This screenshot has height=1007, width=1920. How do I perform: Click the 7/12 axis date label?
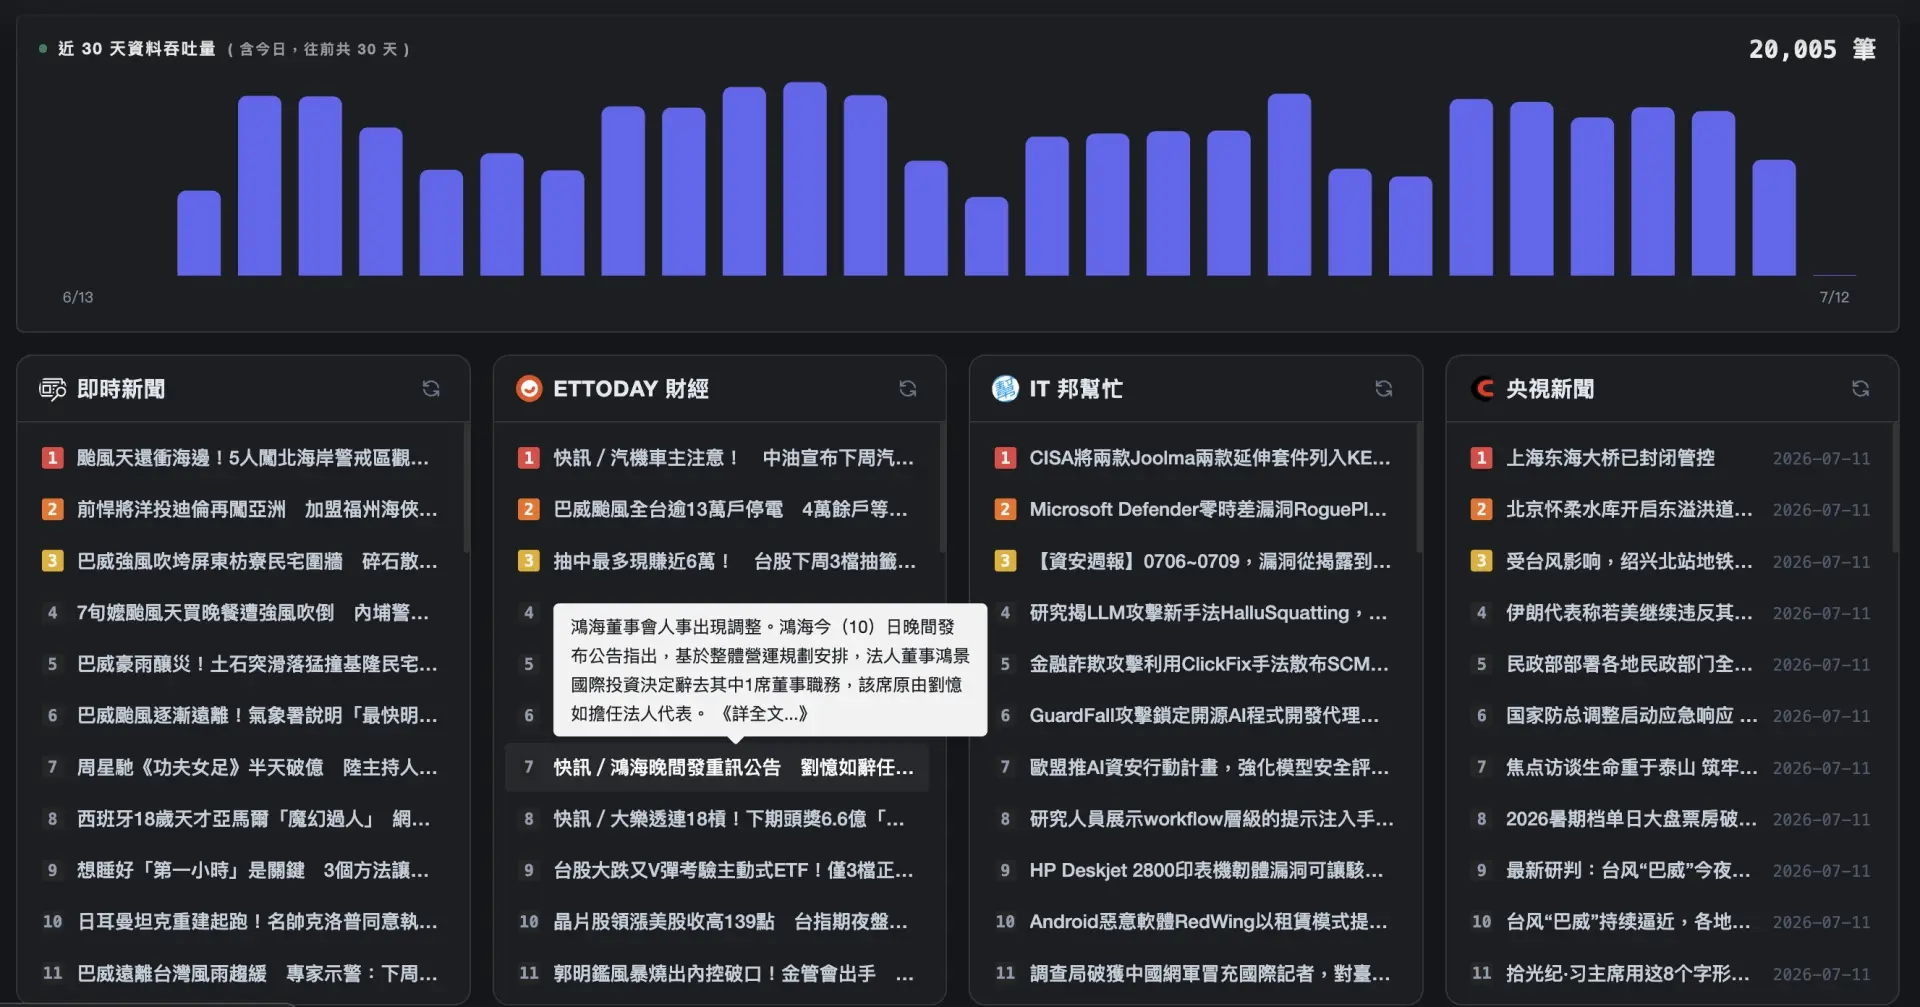pos(1834,297)
